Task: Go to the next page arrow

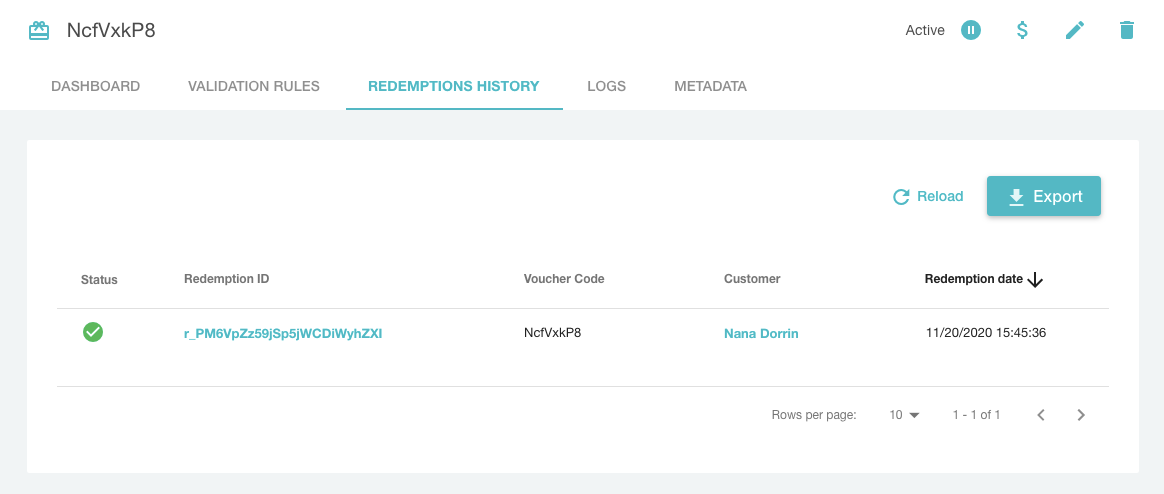Action: (1080, 415)
